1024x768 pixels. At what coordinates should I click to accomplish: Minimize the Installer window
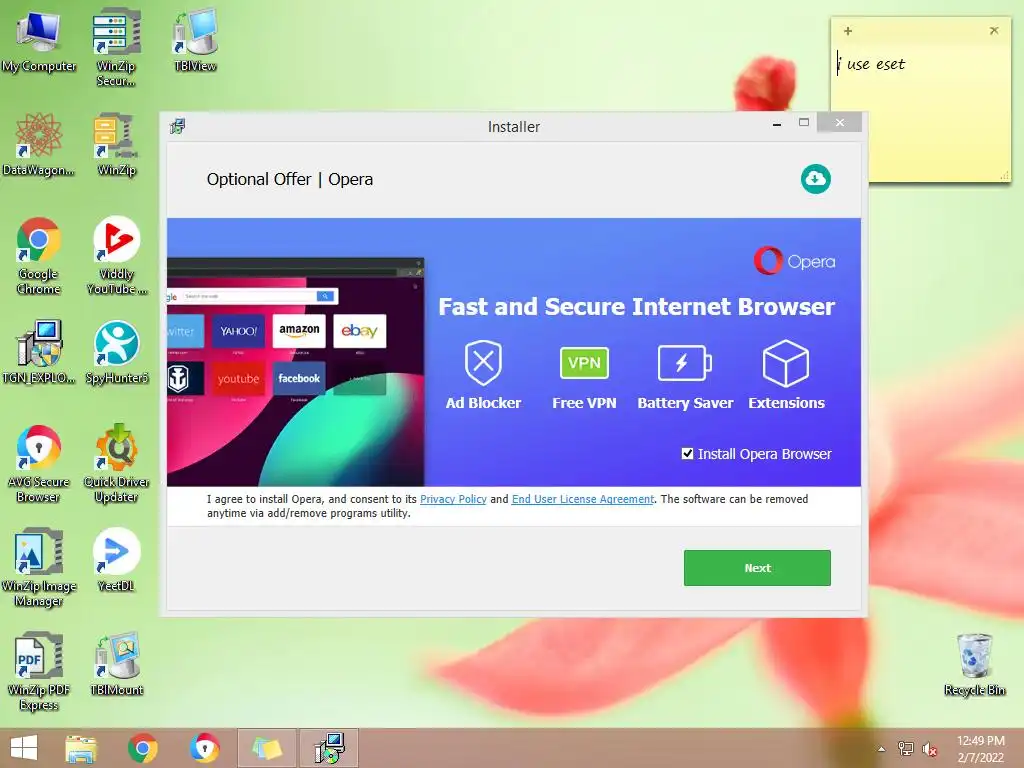tap(776, 123)
